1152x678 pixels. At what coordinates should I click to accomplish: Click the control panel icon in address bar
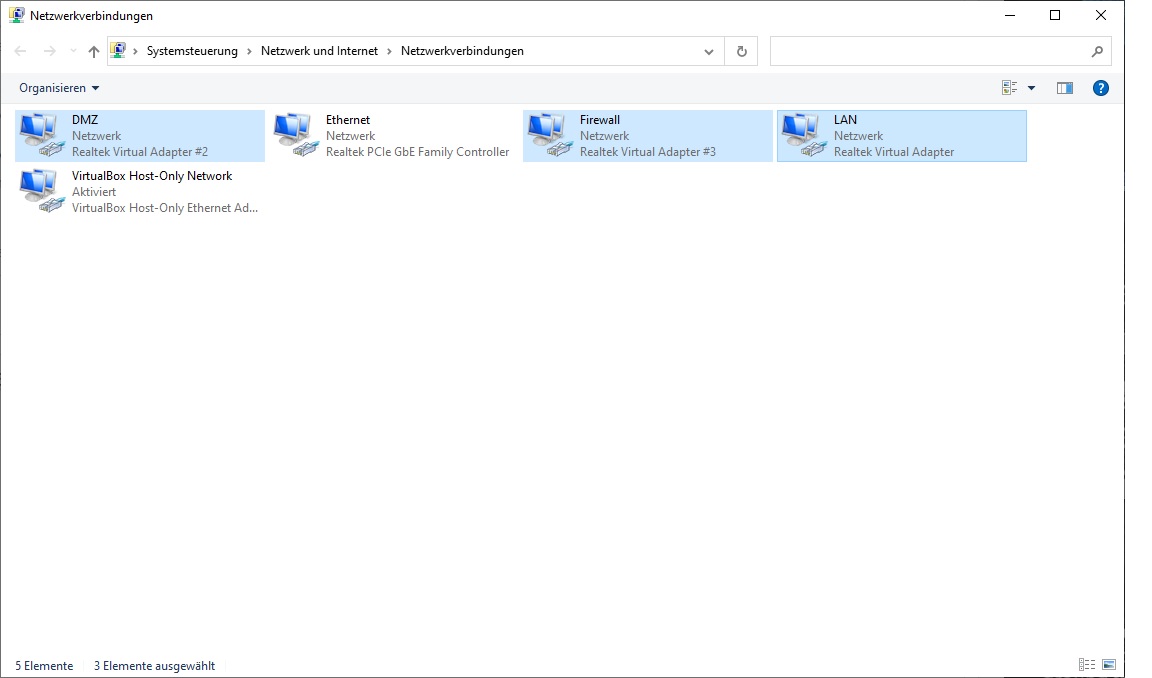[118, 50]
